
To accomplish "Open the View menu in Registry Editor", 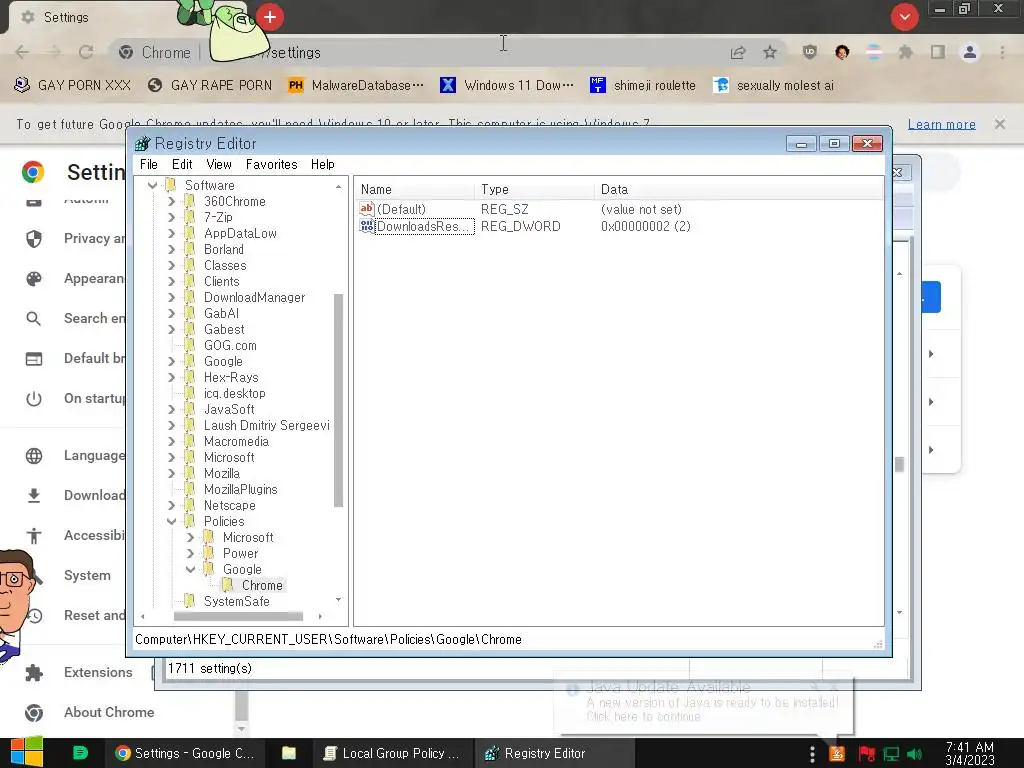I will click(x=219, y=165).
